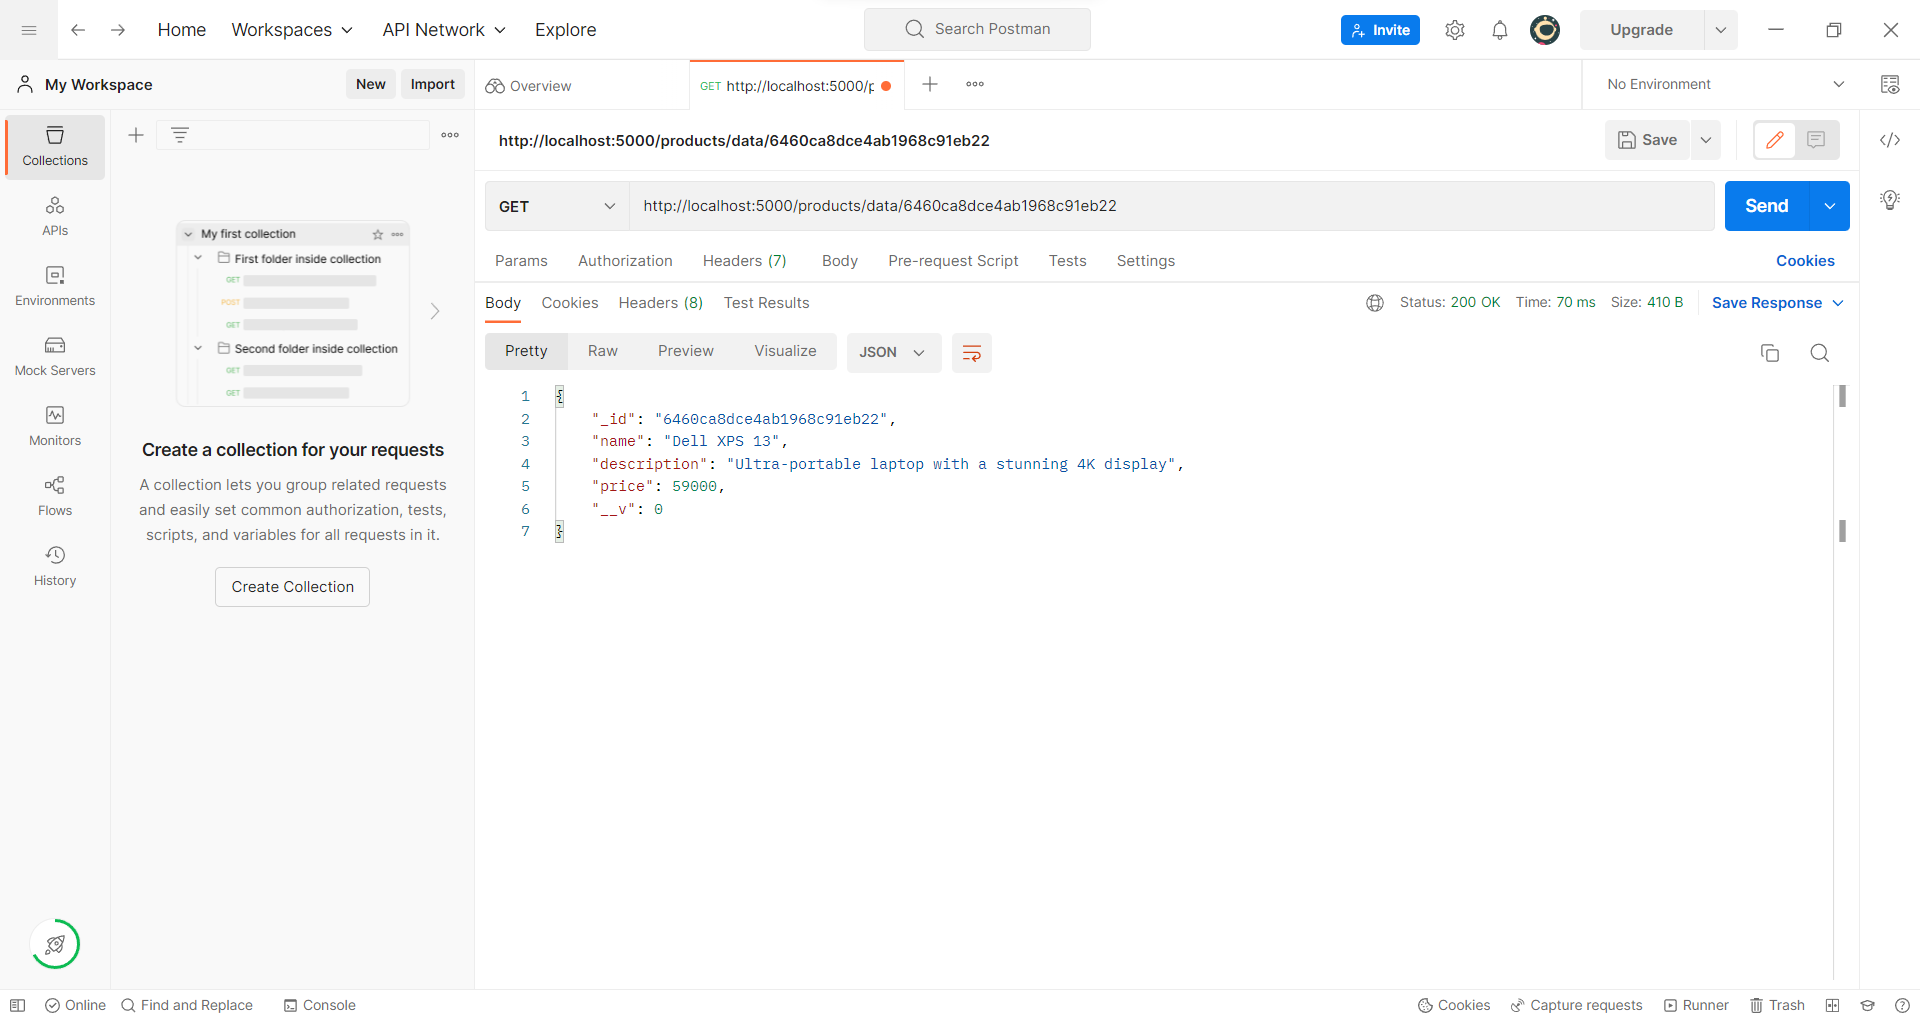1920x1020 pixels.
Task: Switch to the Pre-request Script tab
Action: click(953, 261)
